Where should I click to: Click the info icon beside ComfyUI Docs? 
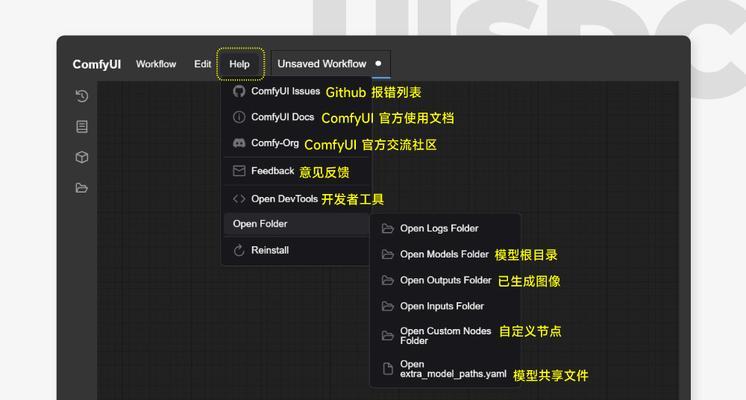coord(239,117)
